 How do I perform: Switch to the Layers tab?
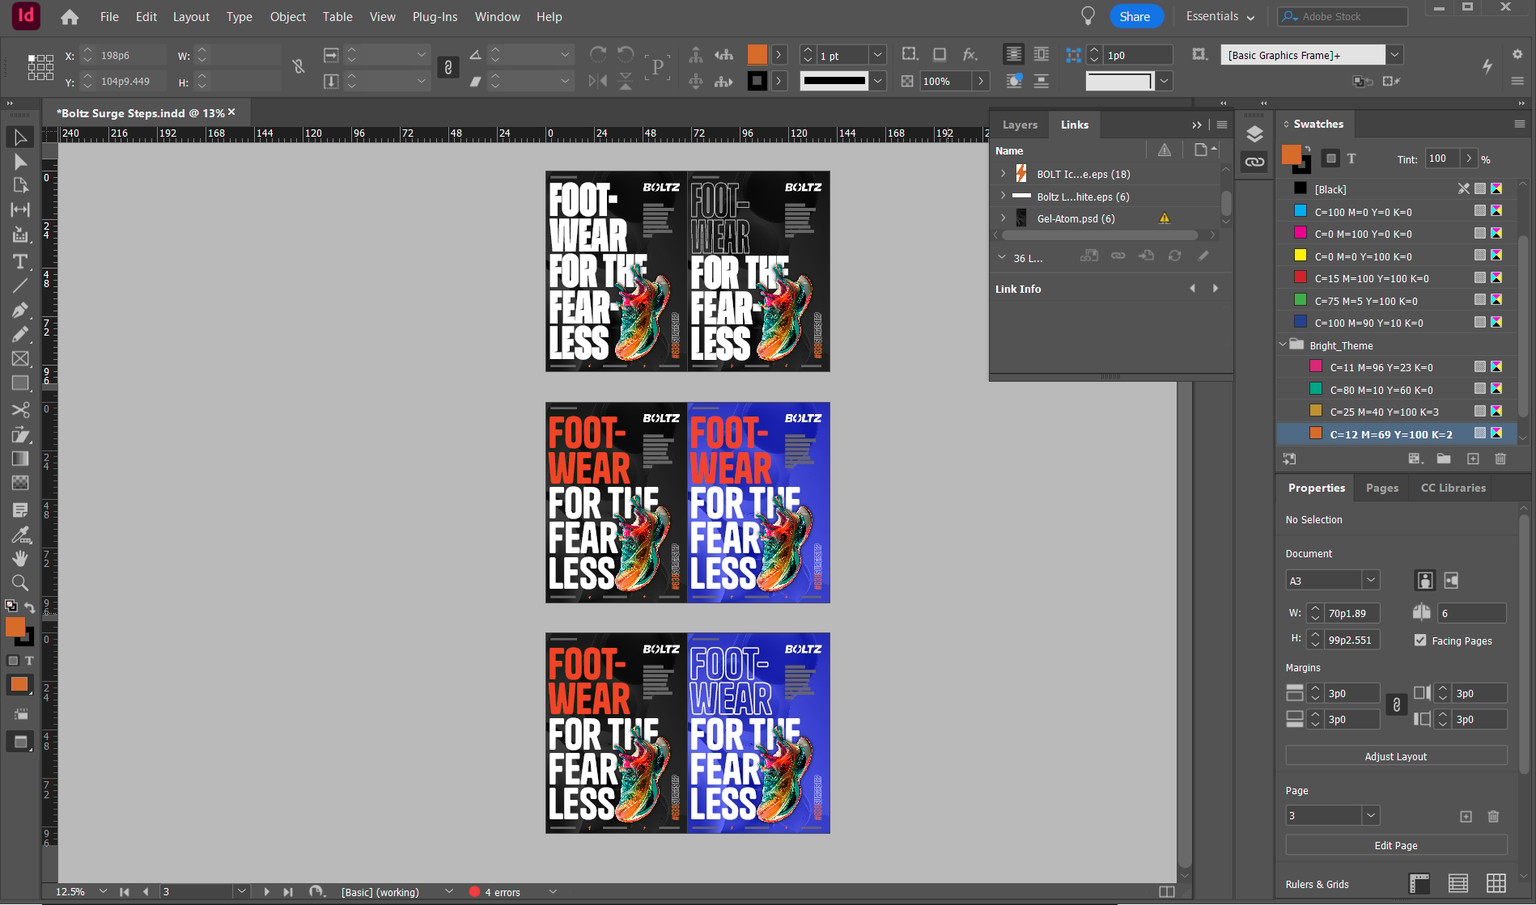tap(1020, 125)
